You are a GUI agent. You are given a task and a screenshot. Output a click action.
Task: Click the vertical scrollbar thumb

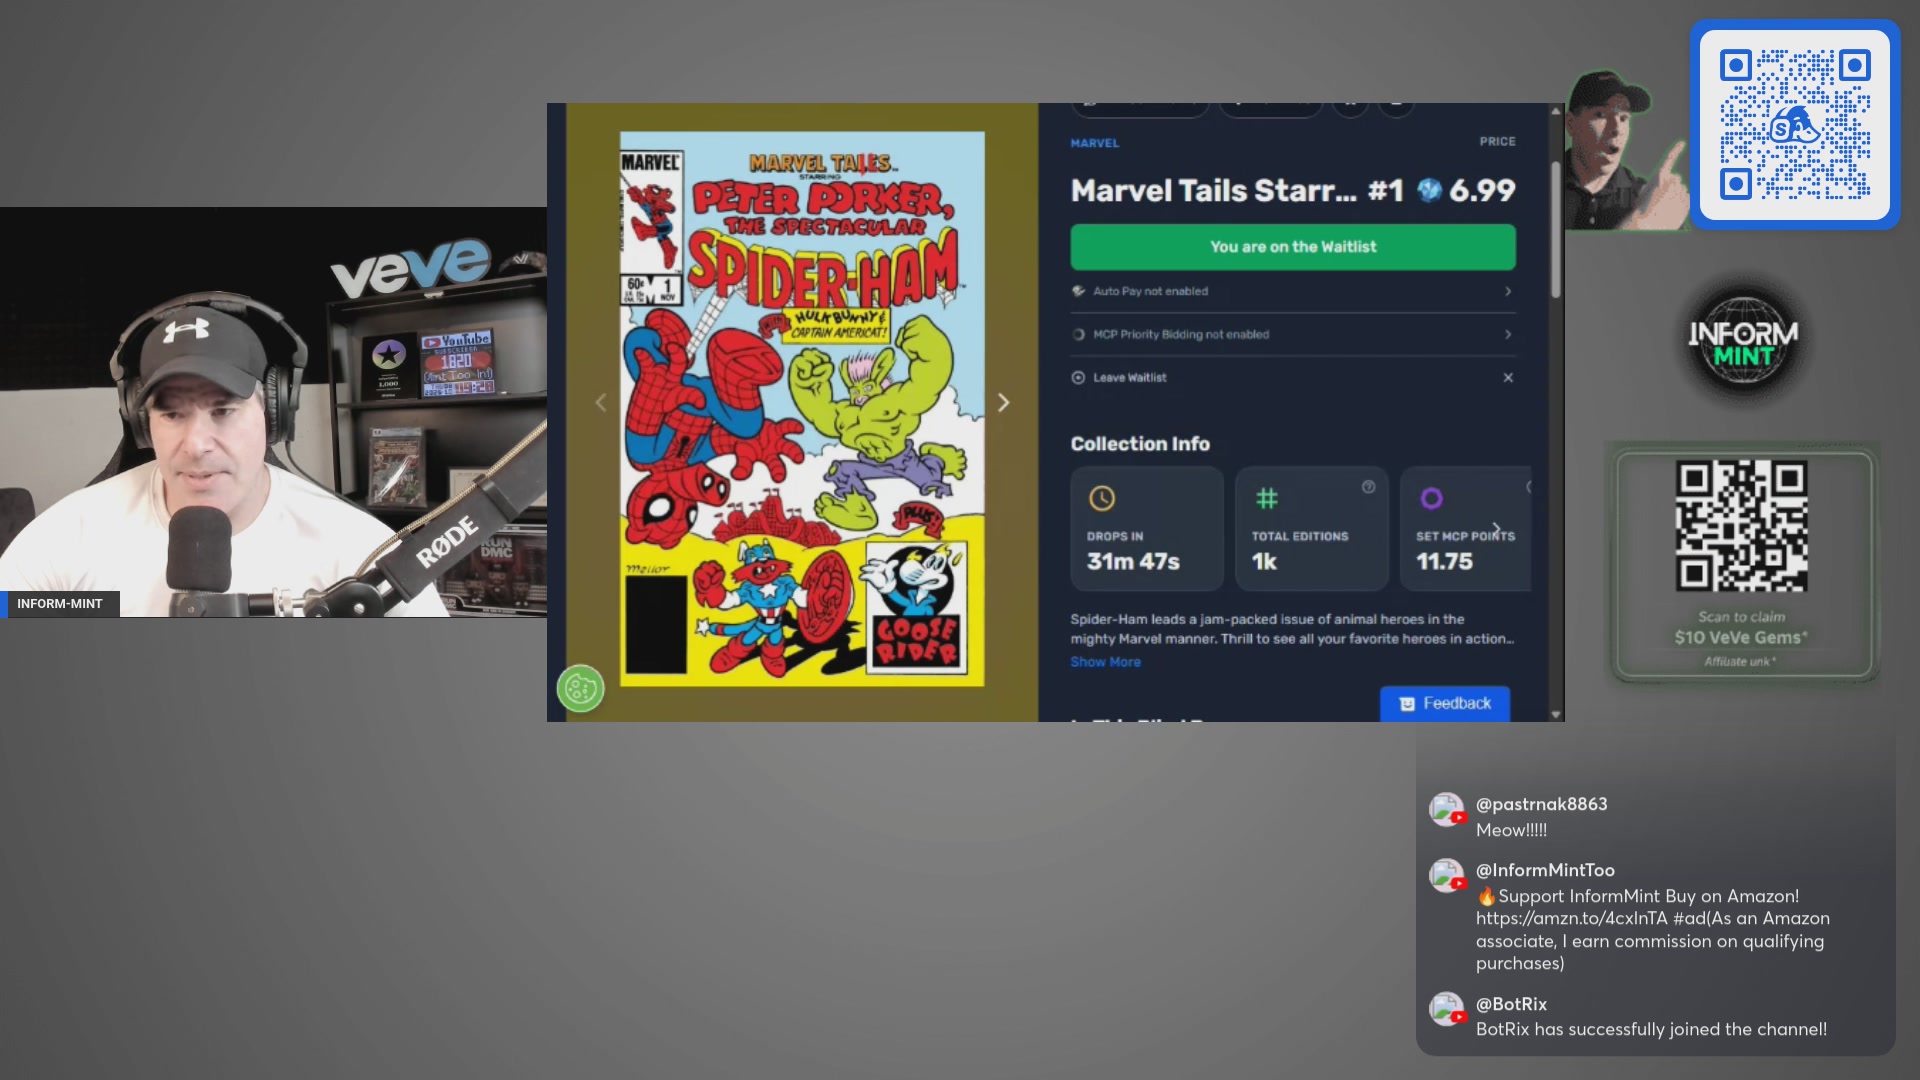tap(1555, 230)
